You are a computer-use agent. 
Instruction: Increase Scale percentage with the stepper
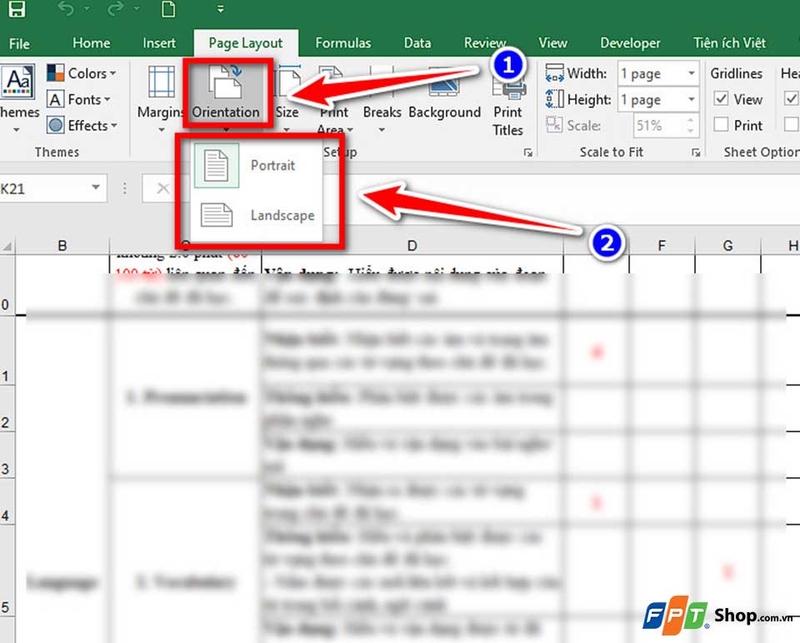689,121
